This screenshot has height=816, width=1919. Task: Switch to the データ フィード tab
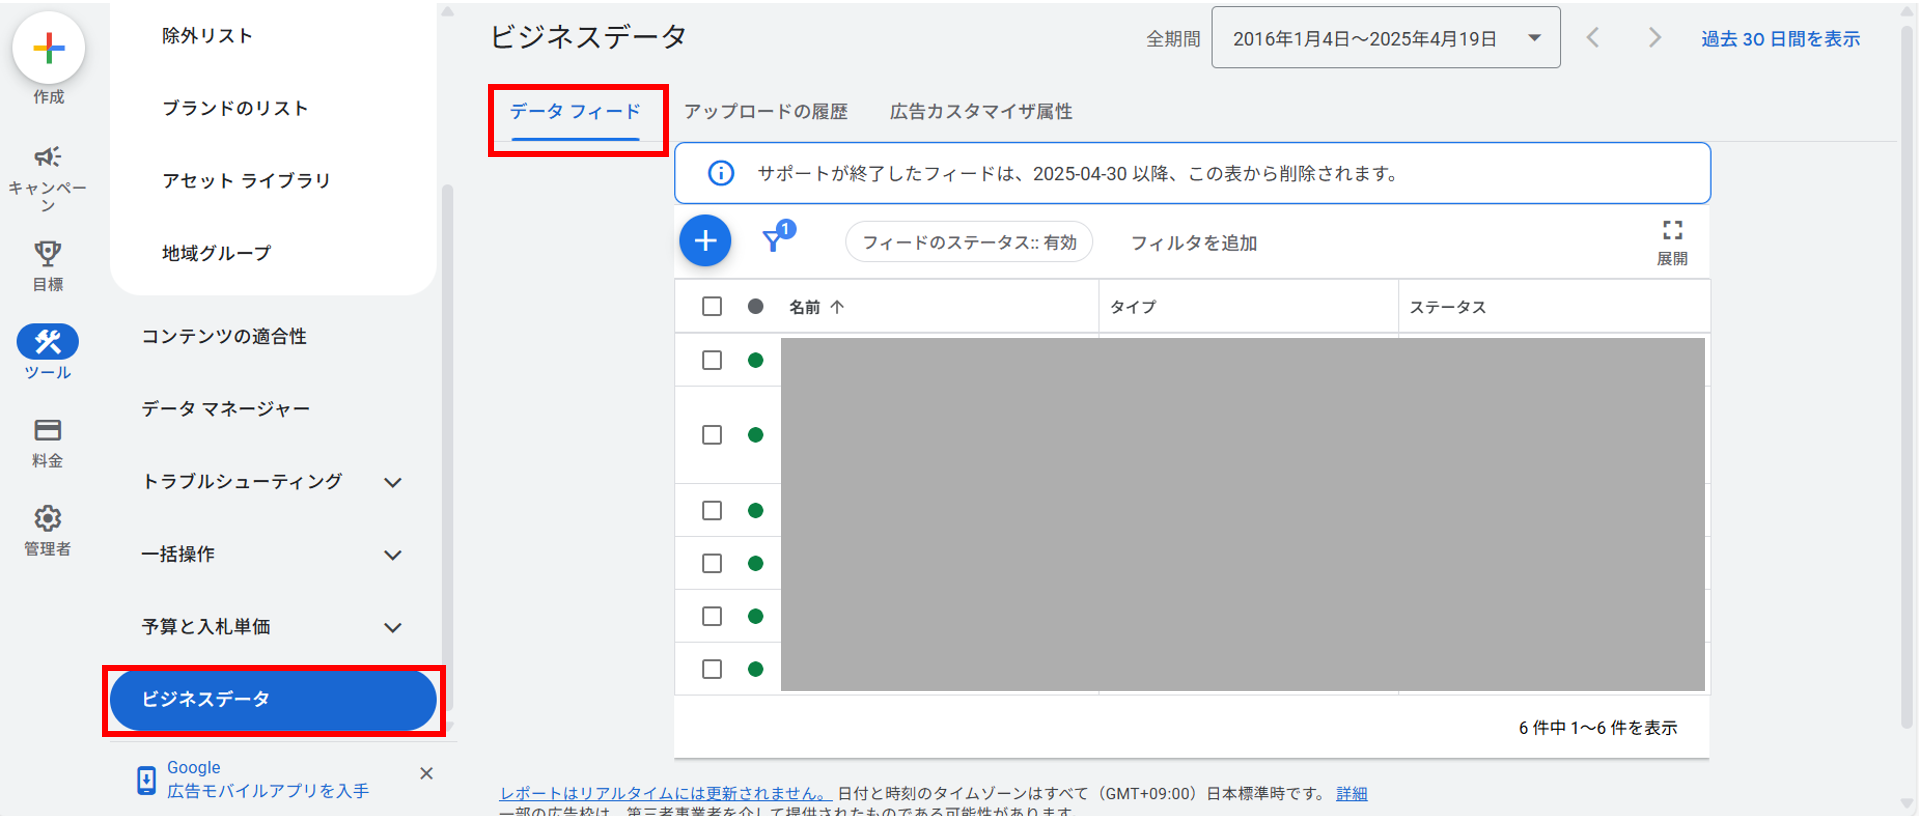point(576,111)
